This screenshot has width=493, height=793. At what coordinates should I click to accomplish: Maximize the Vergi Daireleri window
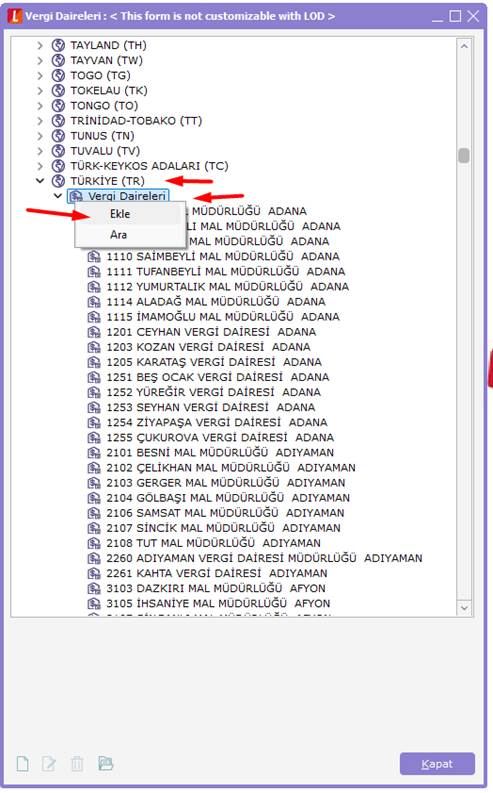click(455, 16)
